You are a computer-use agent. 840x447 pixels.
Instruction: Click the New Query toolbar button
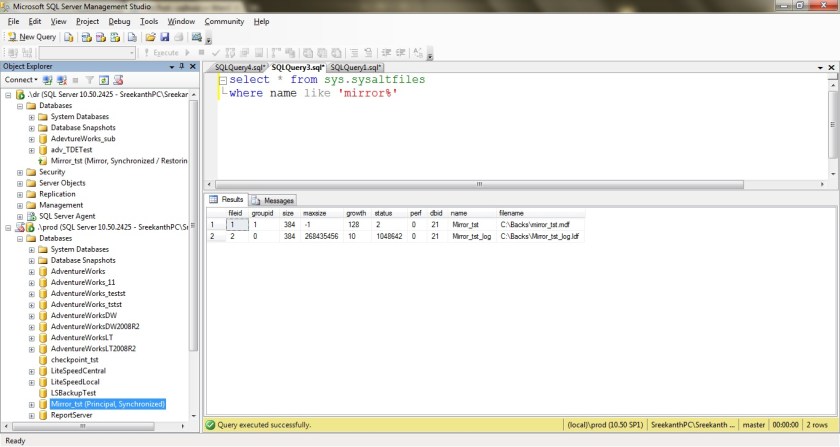(32, 37)
